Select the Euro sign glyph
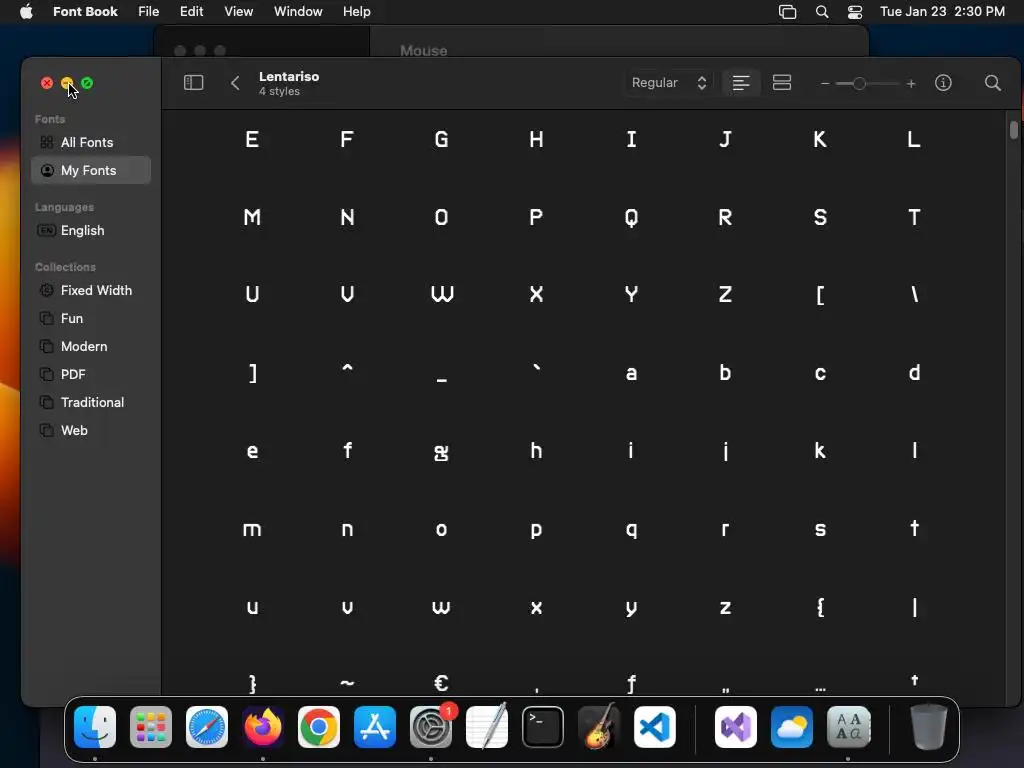 click(x=441, y=683)
